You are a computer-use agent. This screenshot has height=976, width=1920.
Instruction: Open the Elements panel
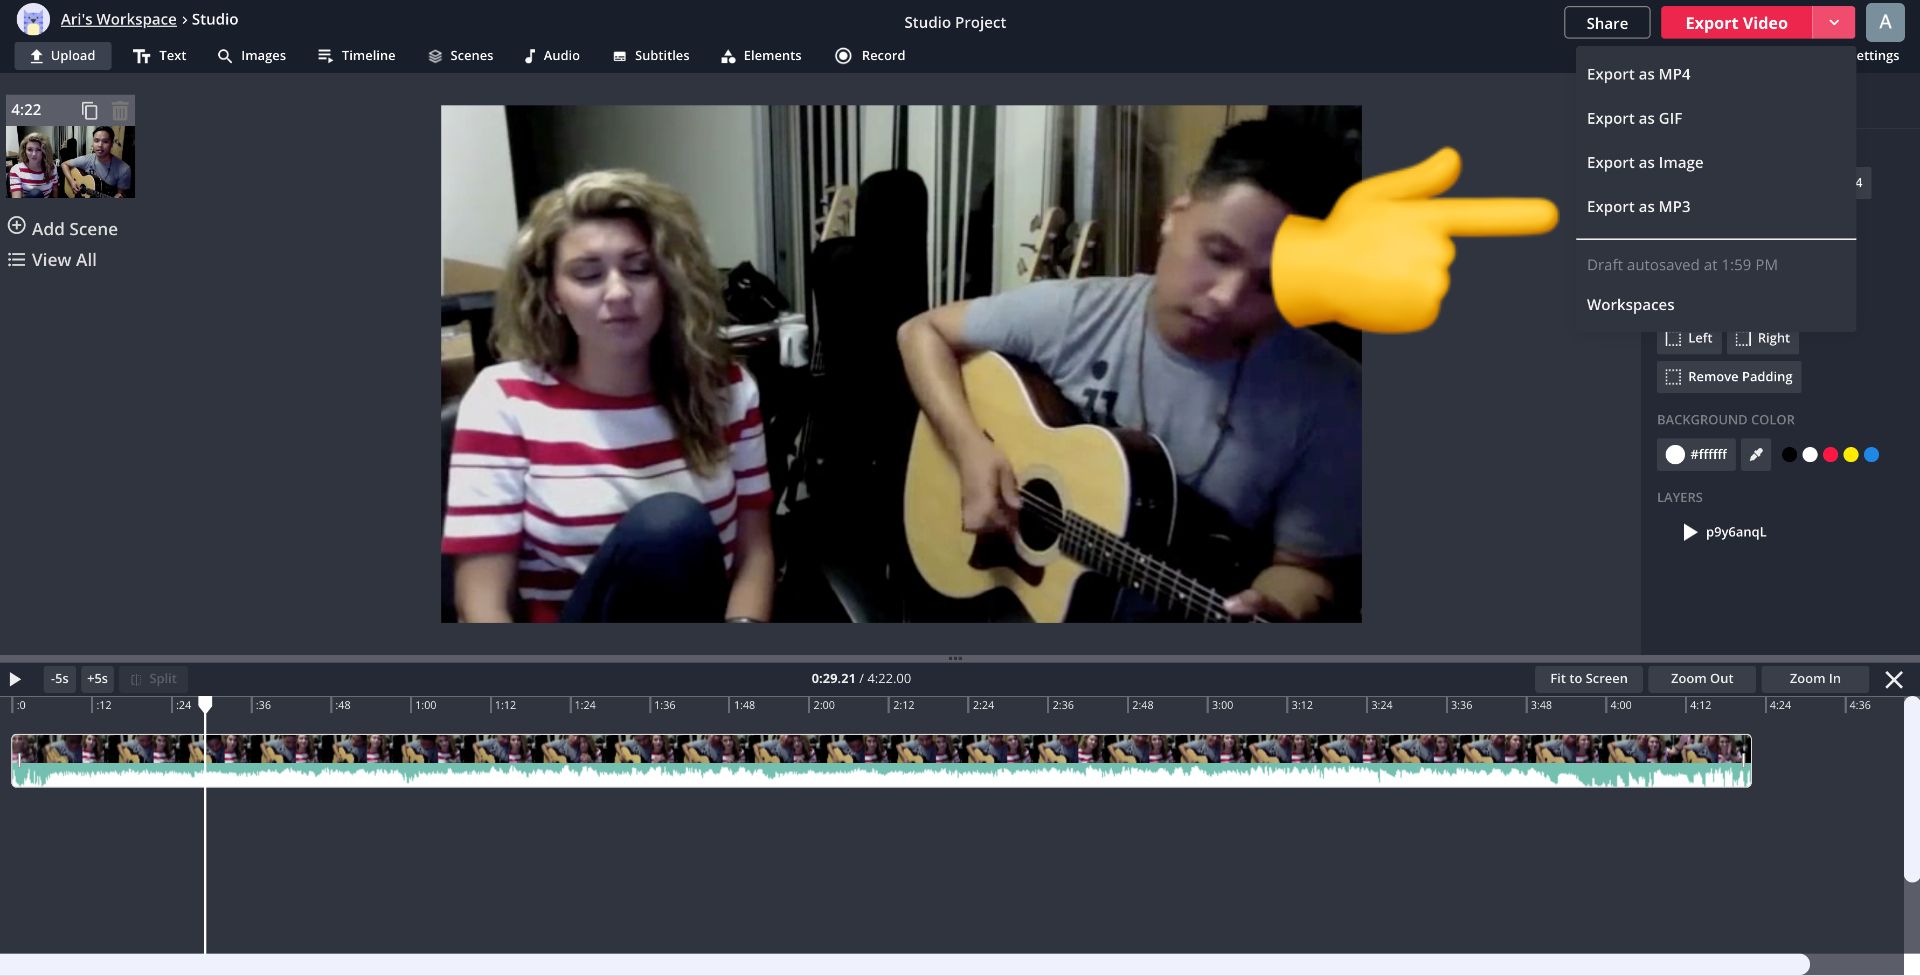[760, 55]
